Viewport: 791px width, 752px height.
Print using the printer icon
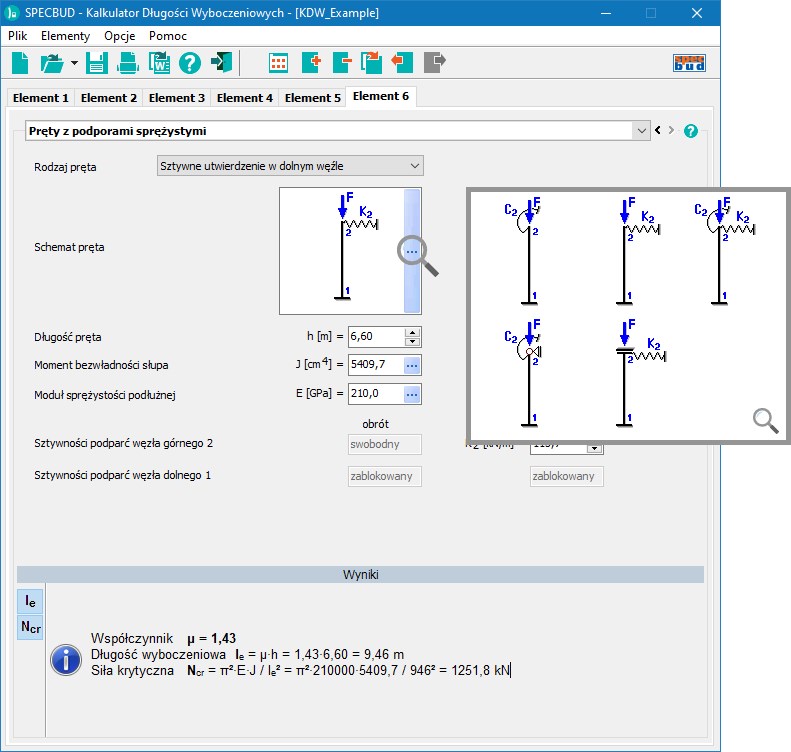[128, 63]
